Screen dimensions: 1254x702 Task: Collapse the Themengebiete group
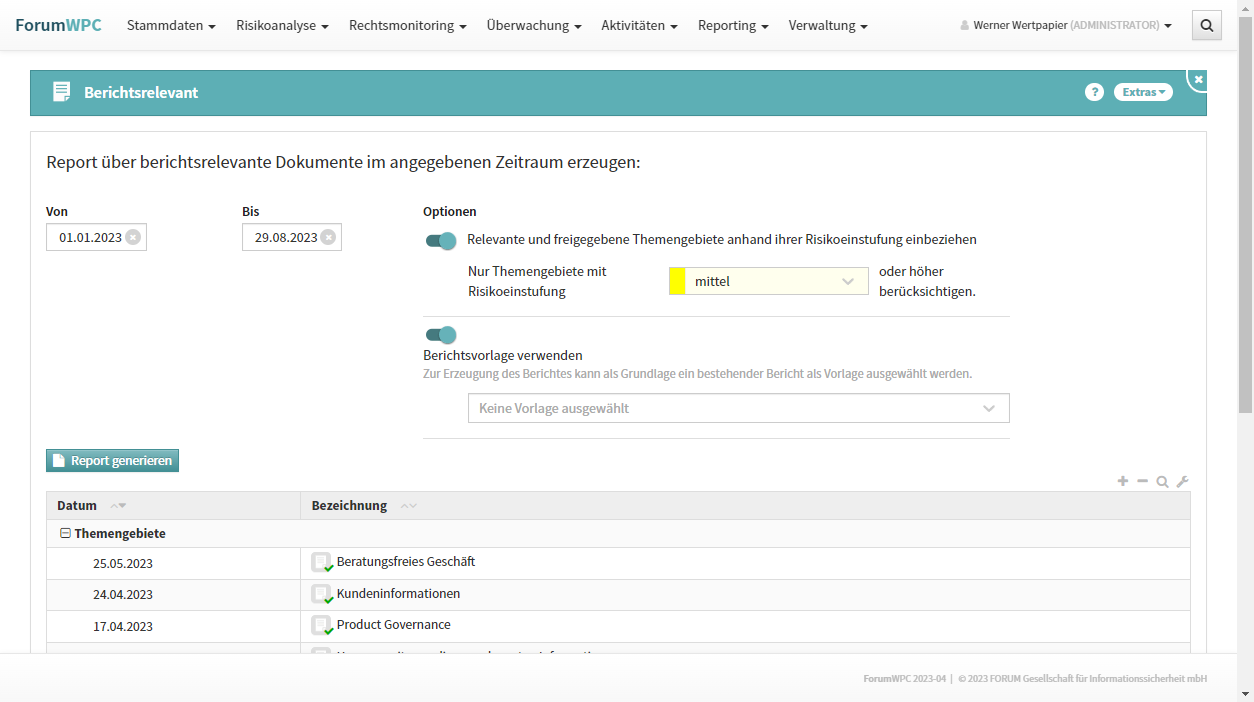tap(65, 534)
